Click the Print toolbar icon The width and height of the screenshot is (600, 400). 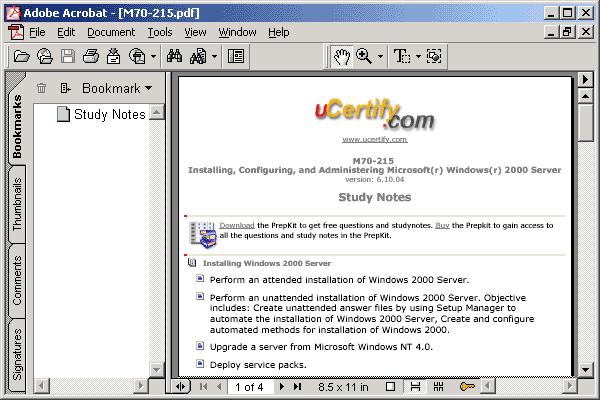tap(91, 57)
